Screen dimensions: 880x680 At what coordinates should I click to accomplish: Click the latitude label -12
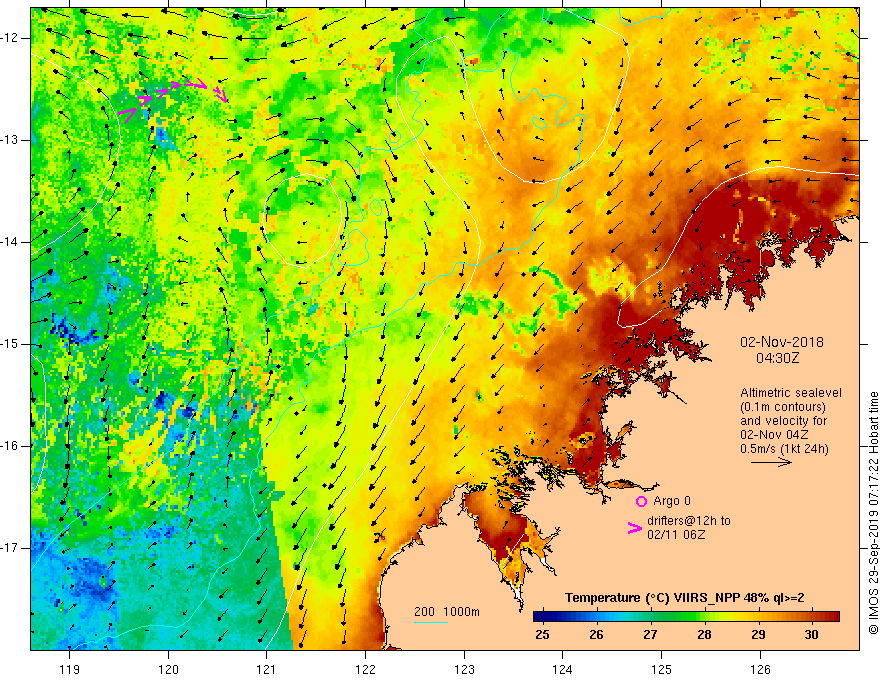[10, 38]
